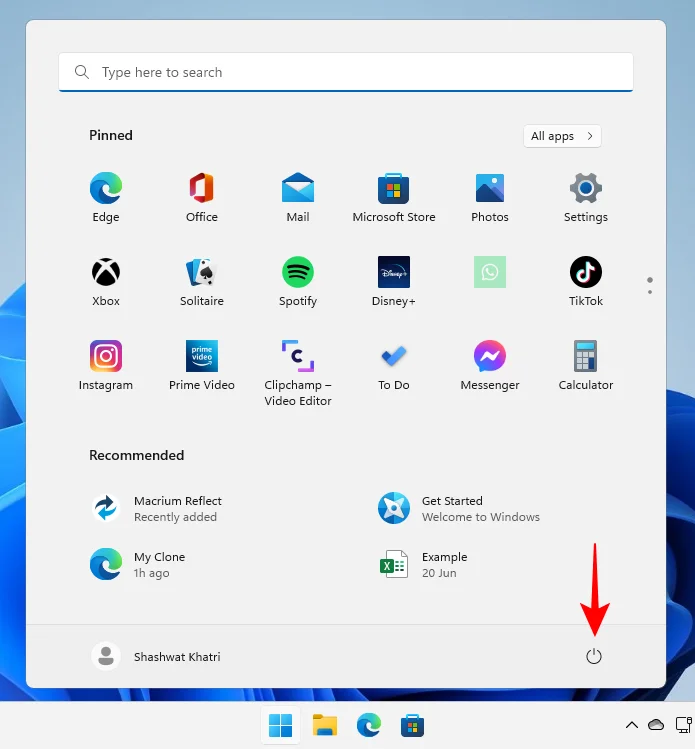Launch Instagram from pinned apps
The height and width of the screenshot is (749, 695).
(106, 365)
